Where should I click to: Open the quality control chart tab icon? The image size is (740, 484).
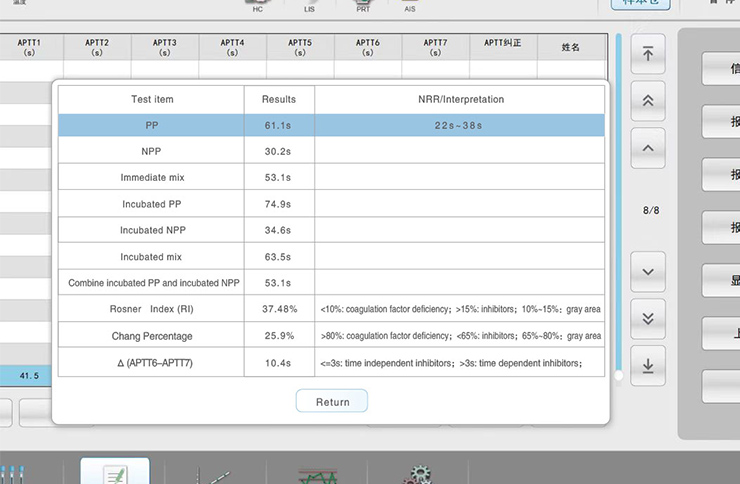(318, 476)
